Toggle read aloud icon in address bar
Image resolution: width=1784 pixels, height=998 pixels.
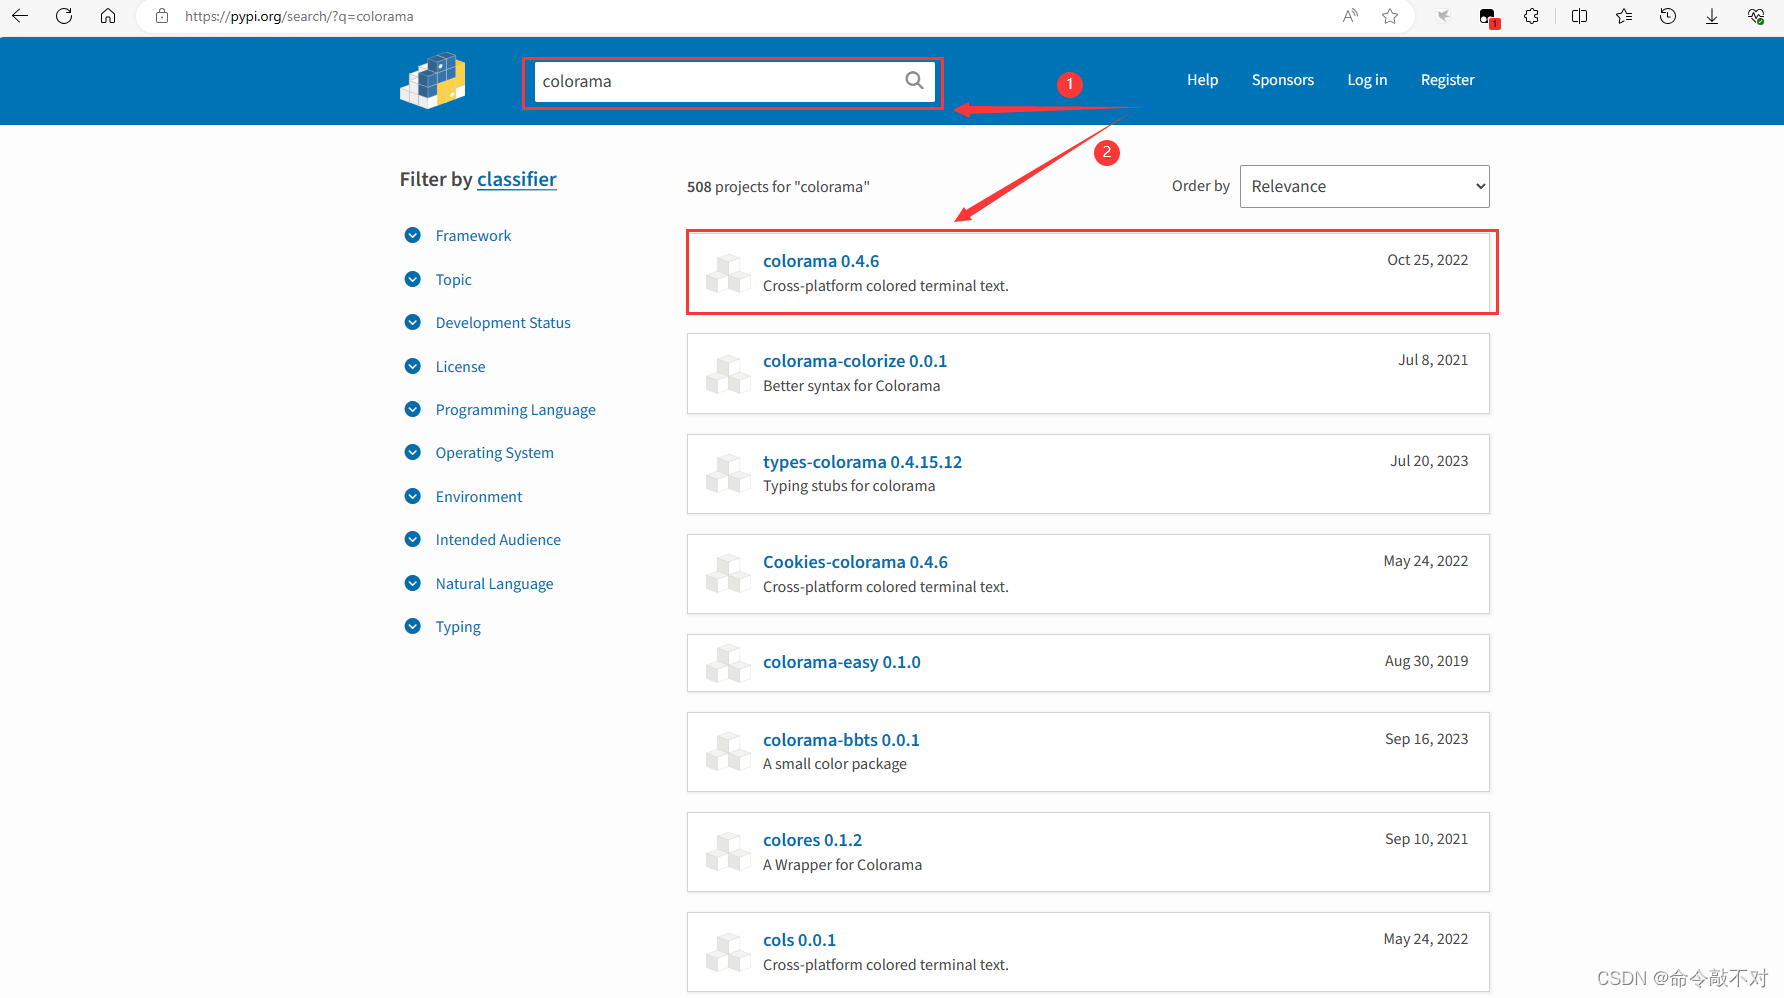(1351, 16)
